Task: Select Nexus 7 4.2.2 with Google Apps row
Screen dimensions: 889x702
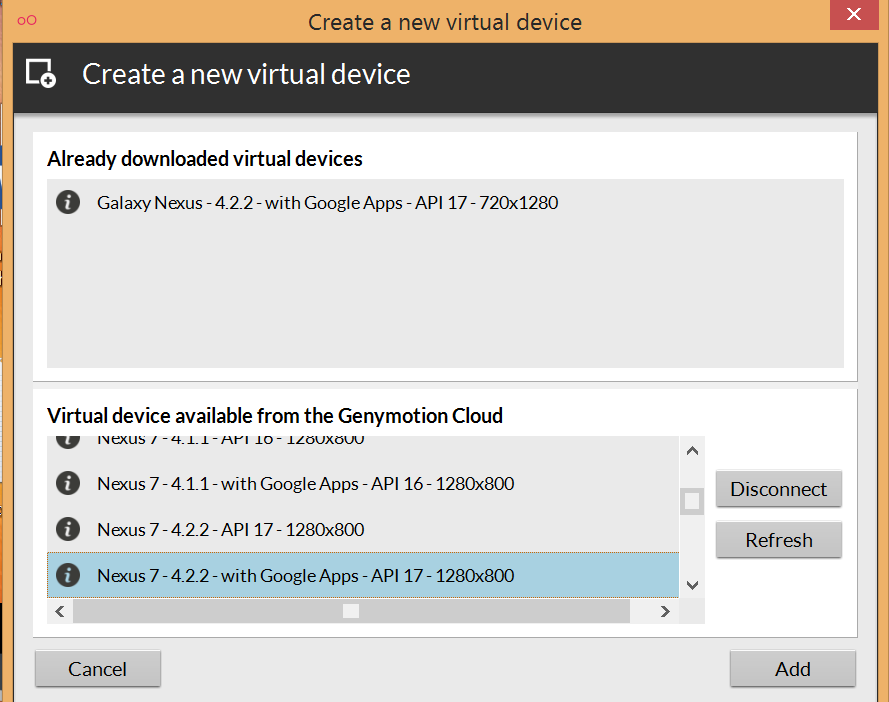Action: [305, 575]
